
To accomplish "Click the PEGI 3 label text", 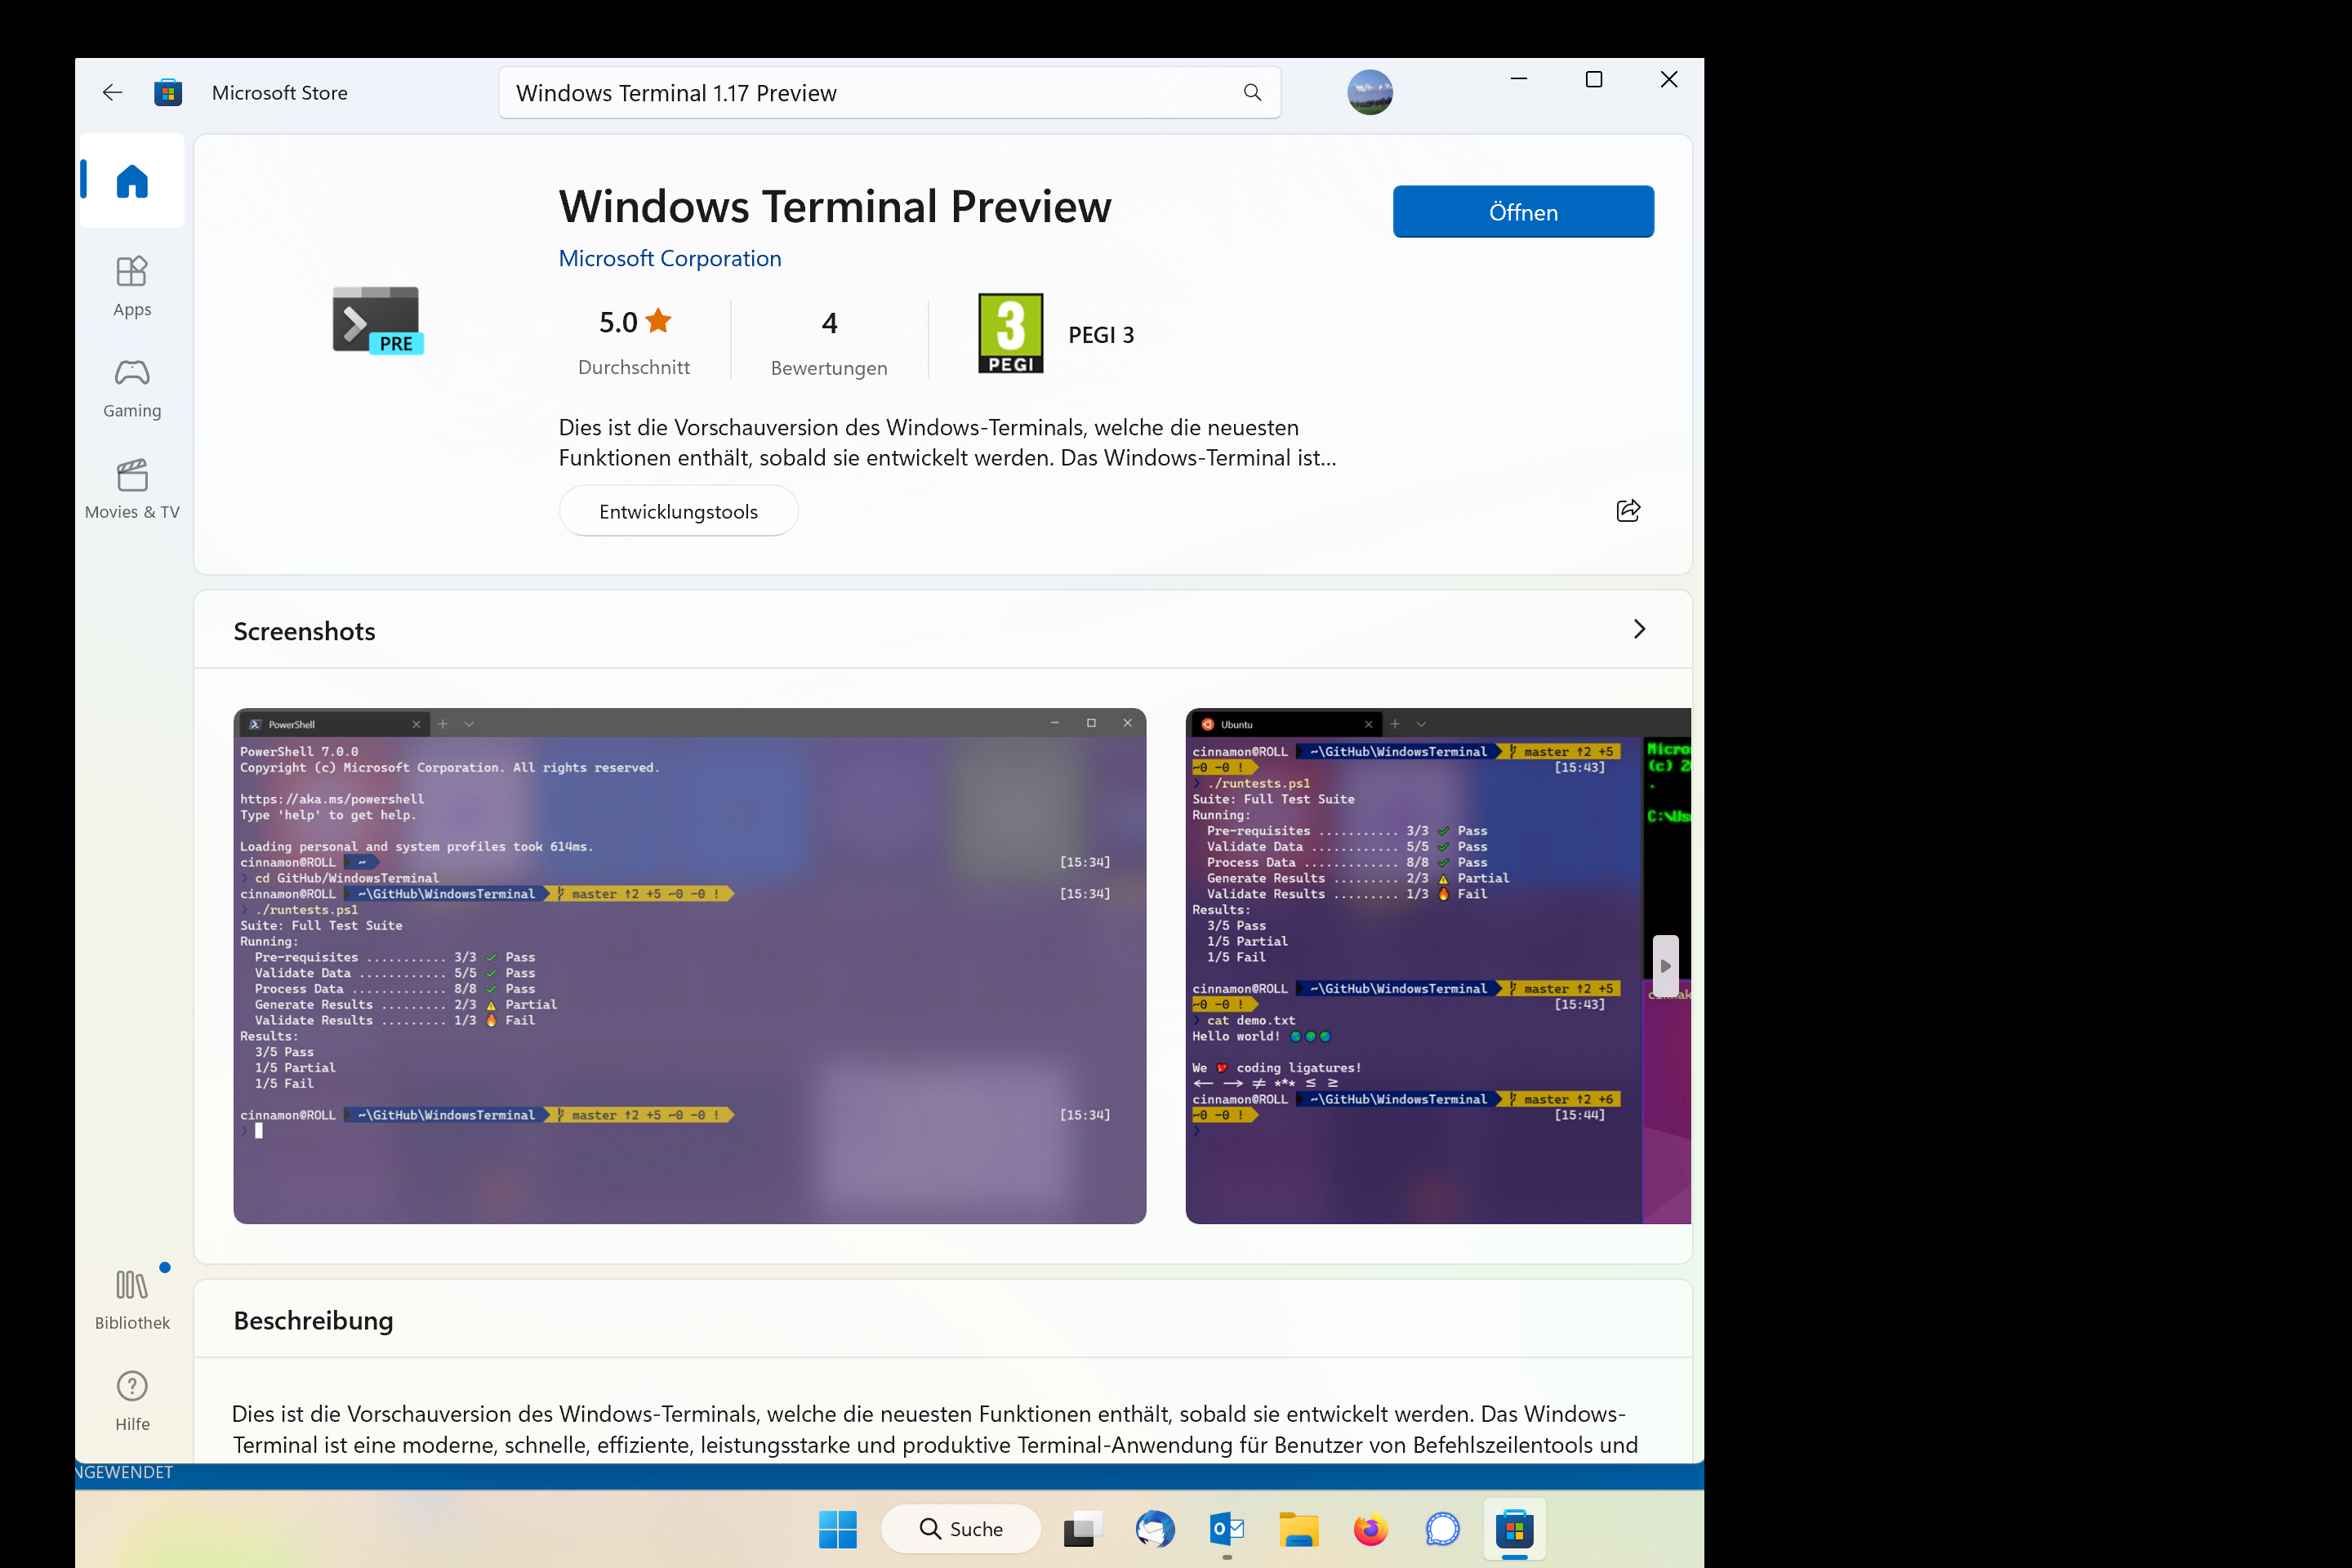I will (1101, 335).
